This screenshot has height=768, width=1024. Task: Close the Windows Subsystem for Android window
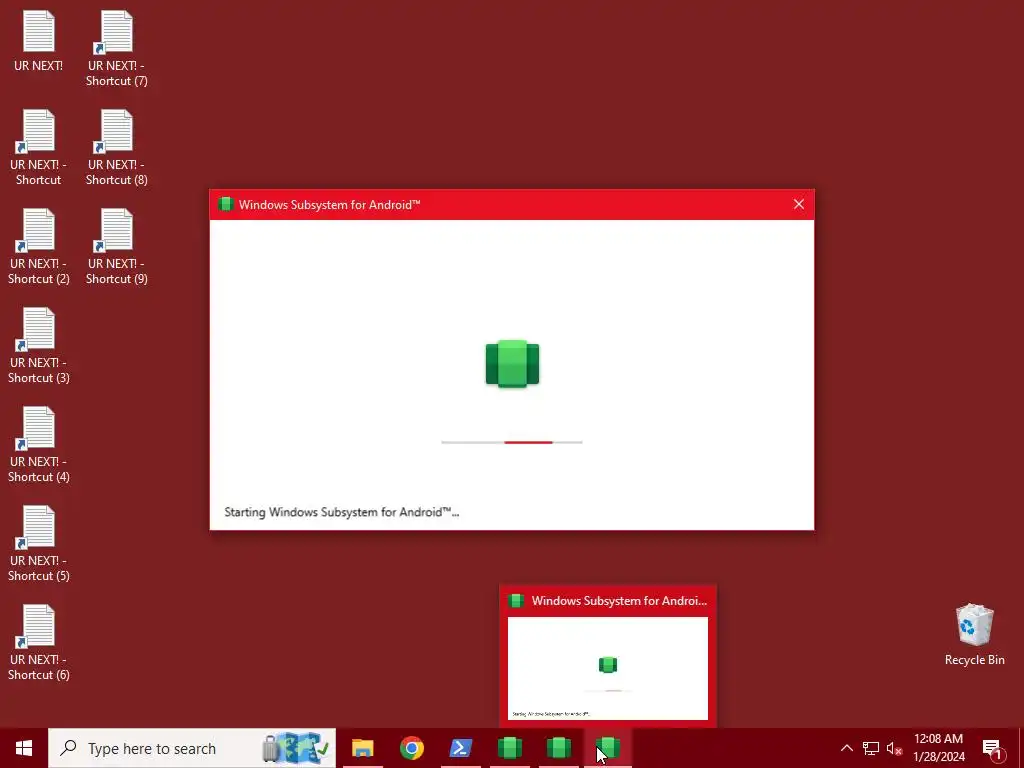click(x=799, y=204)
